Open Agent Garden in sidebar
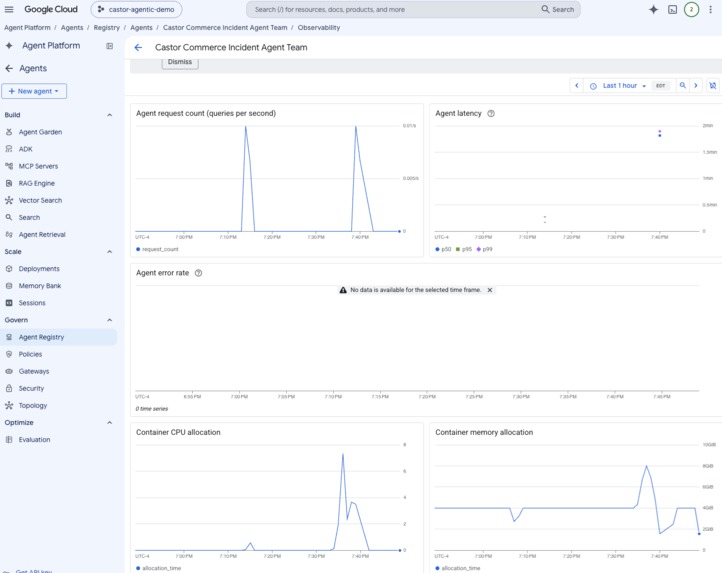Image resolution: width=722 pixels, height=573 pixels. (x=40, y=132)
